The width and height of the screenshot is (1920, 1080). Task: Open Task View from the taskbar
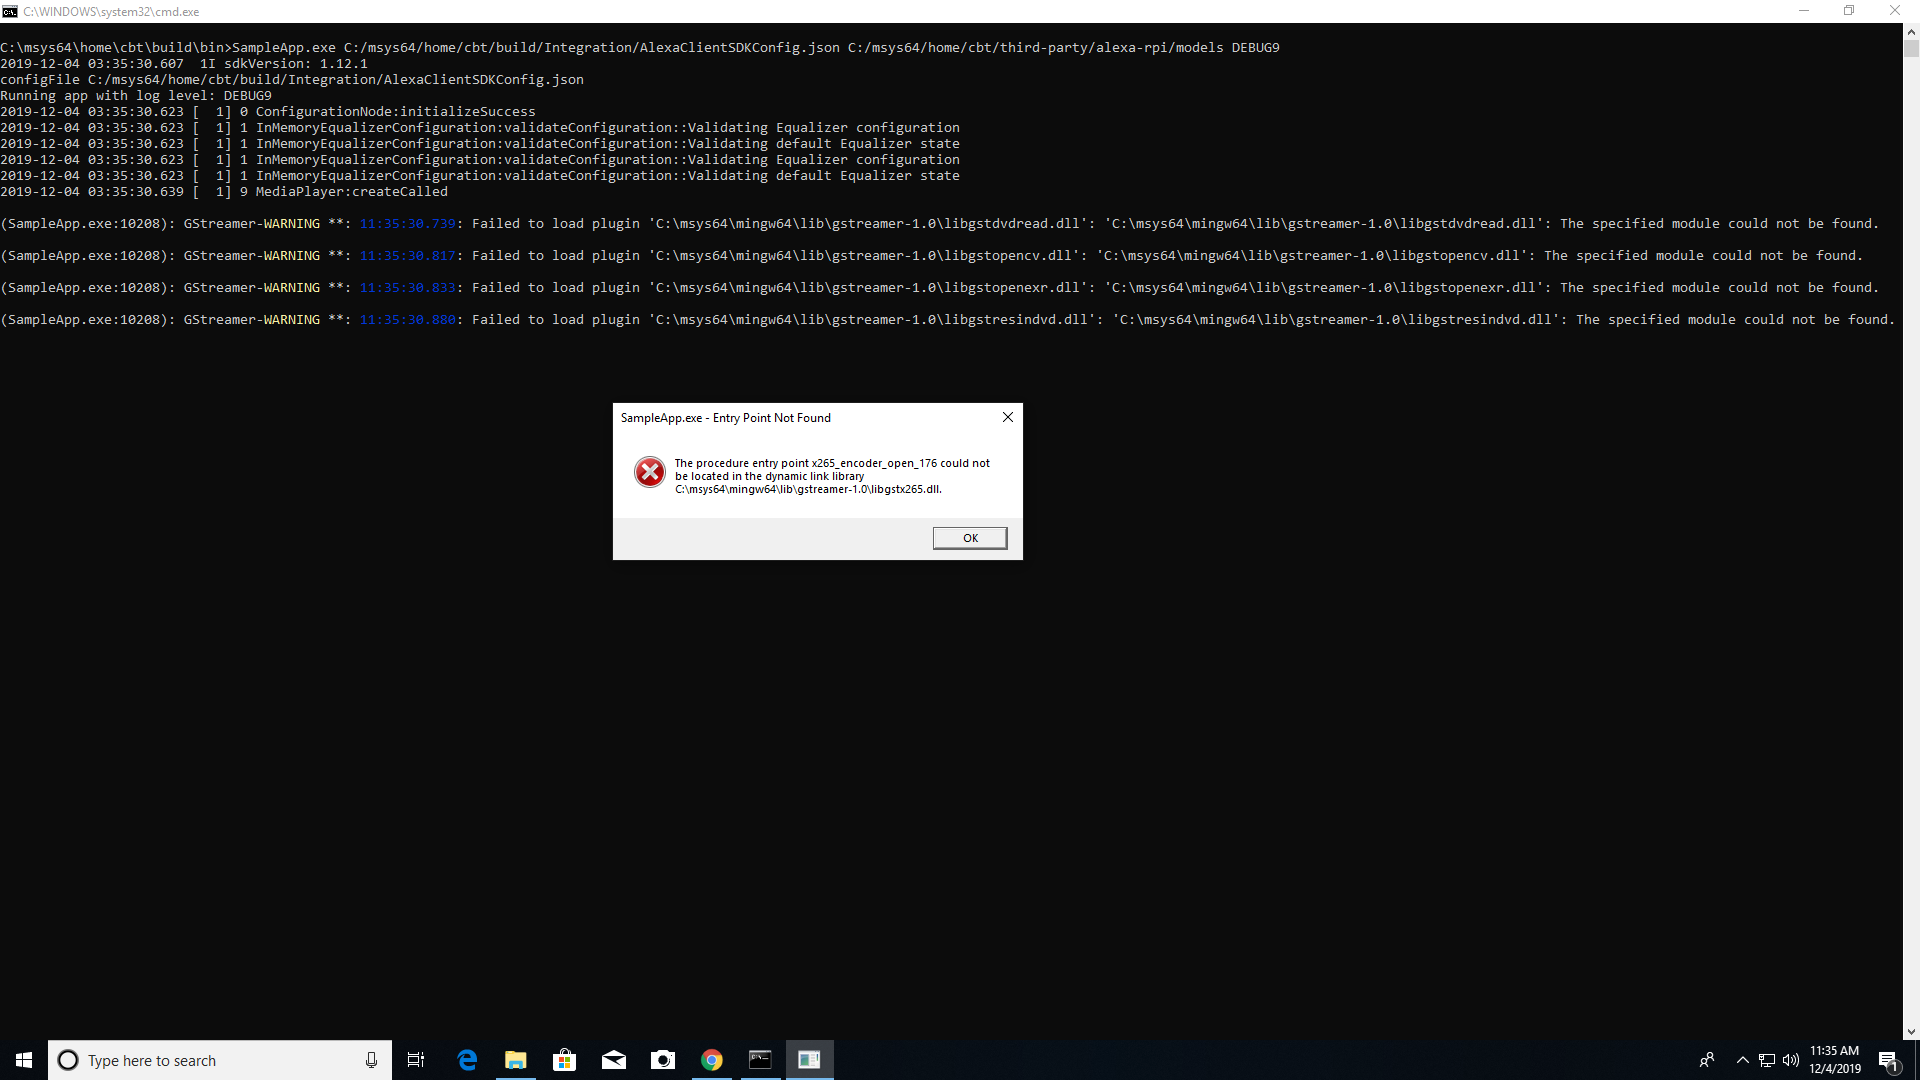coord(415,1059)
